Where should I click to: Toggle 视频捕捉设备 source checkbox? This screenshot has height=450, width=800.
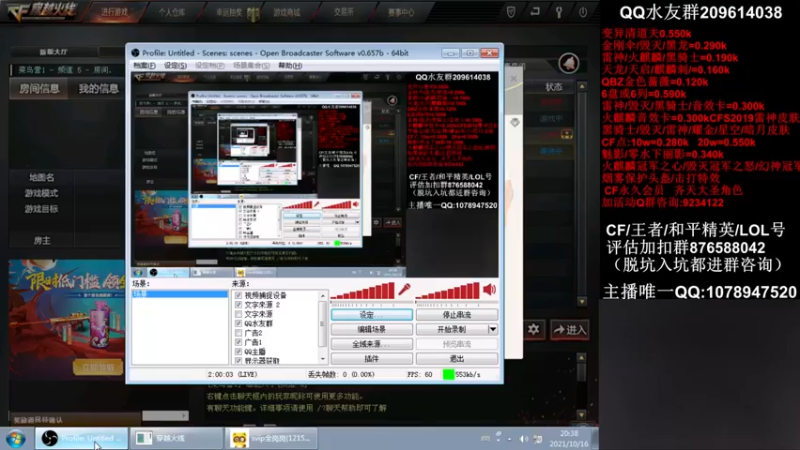238,295
